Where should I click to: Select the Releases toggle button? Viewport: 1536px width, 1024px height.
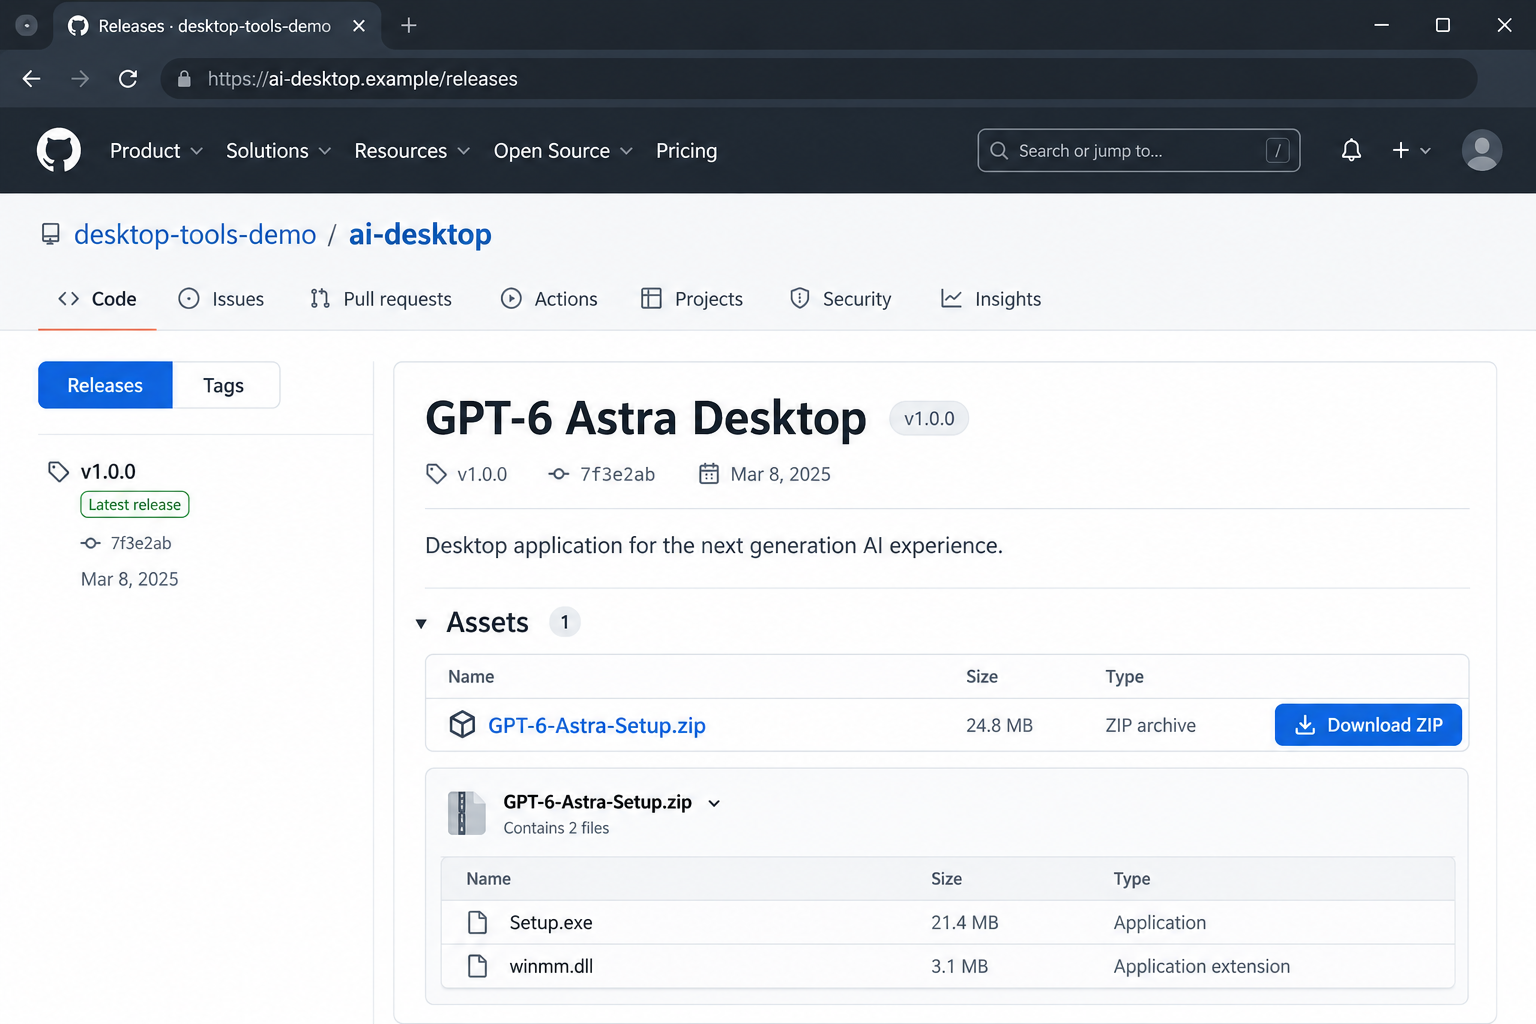point(105,385)
